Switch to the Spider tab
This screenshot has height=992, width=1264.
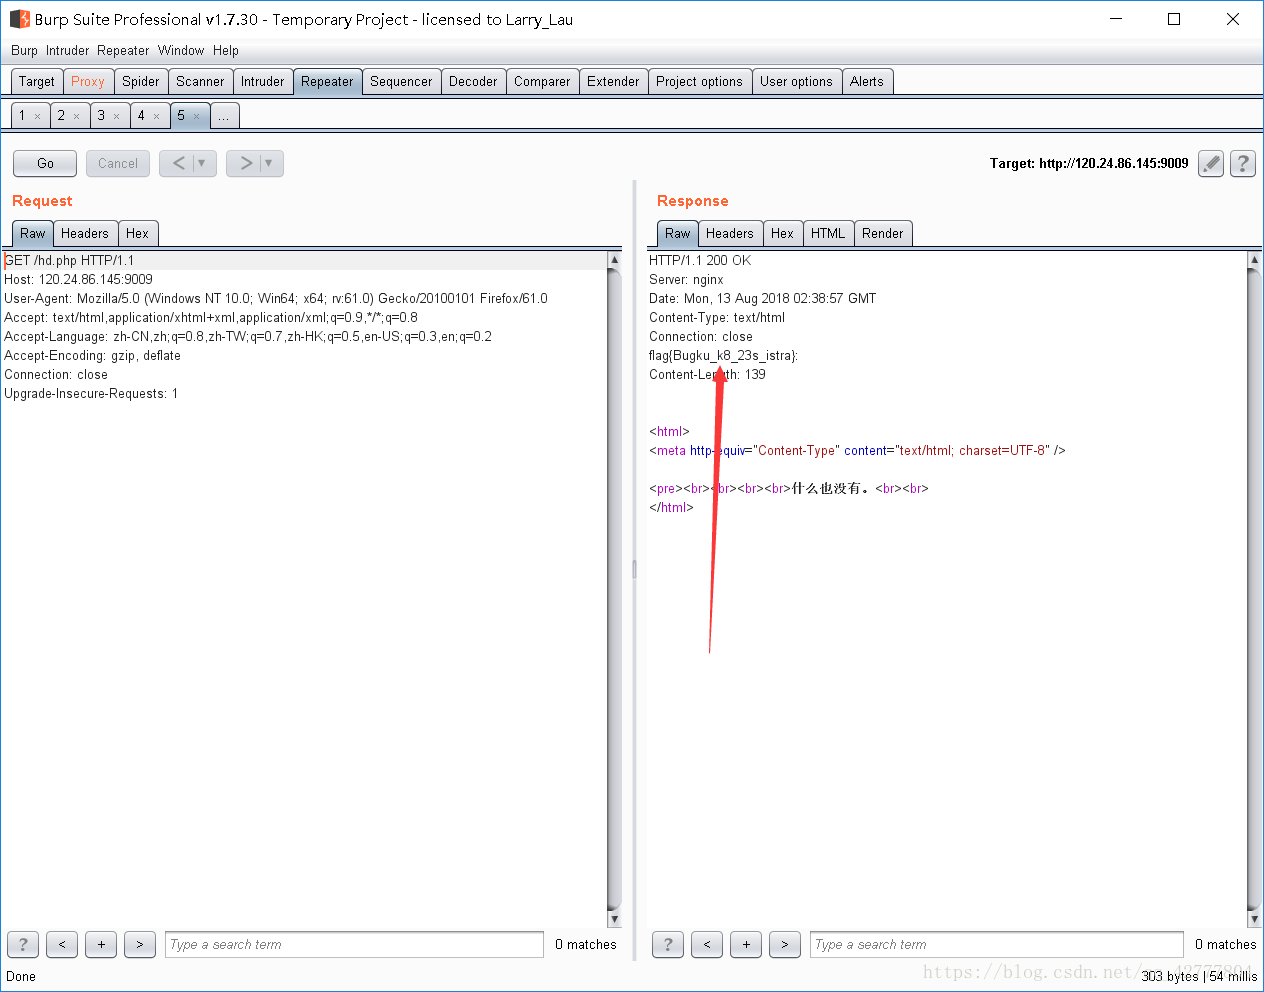click(x=141, y=81)
